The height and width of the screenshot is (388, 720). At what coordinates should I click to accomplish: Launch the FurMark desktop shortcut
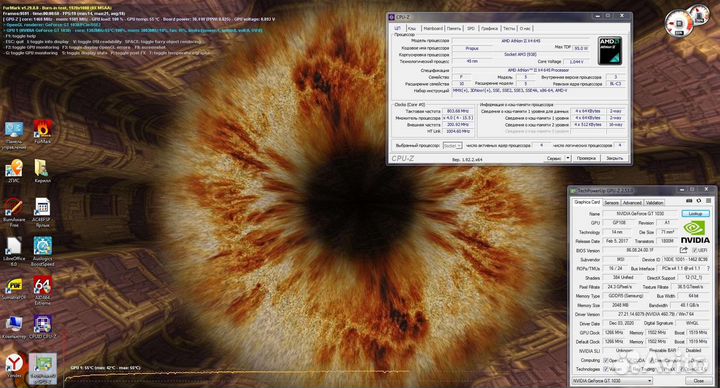[x=43, y=131]
